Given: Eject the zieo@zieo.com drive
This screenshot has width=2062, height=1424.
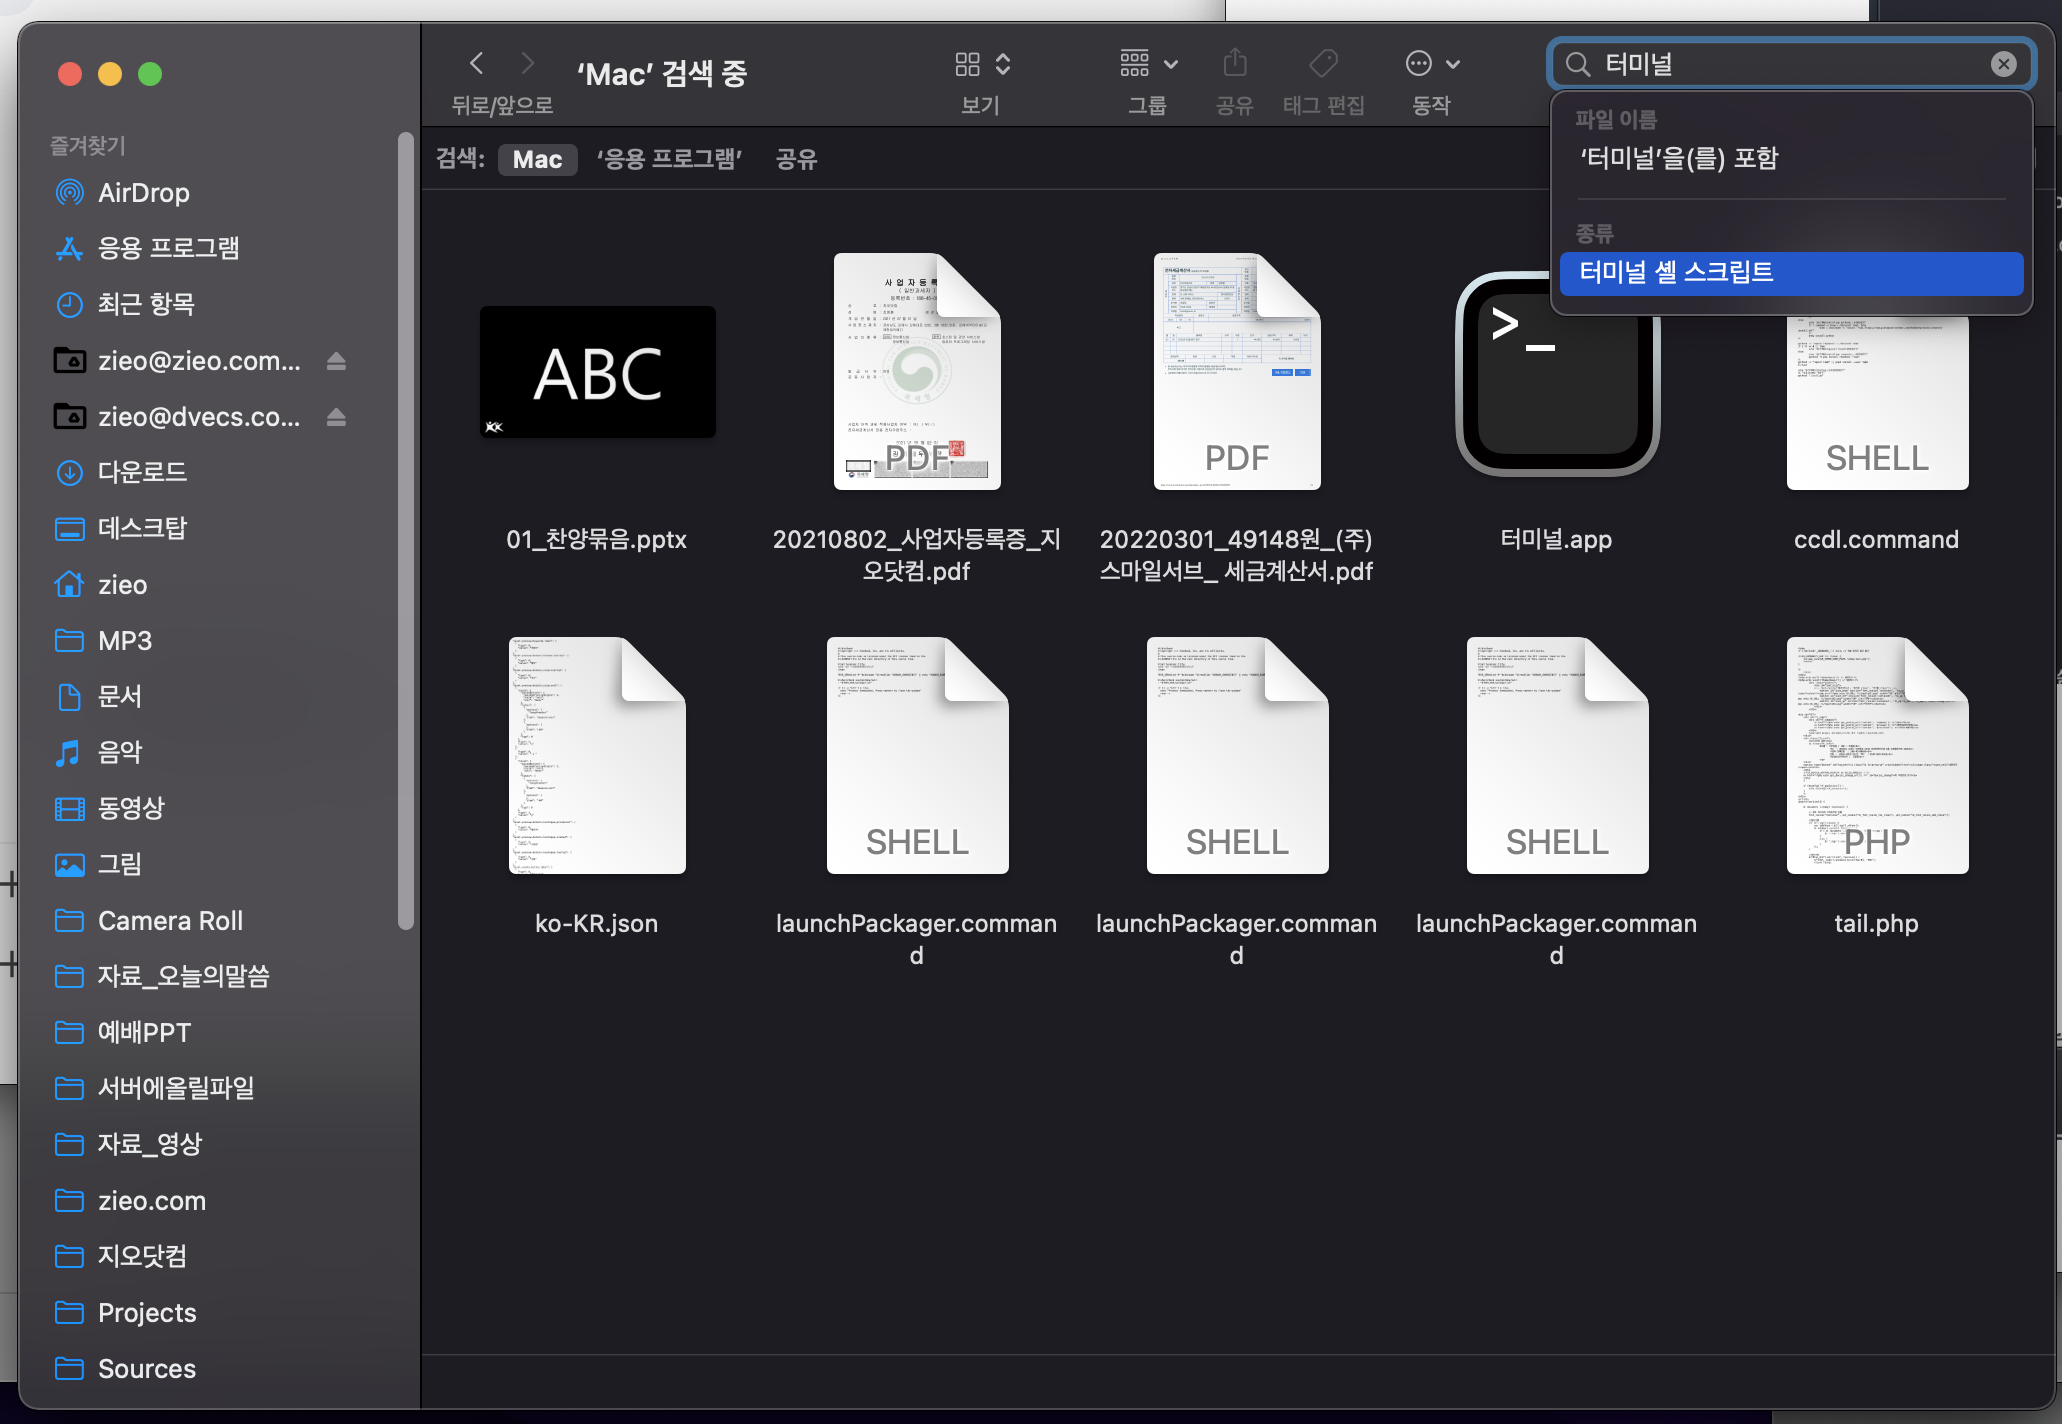Looking at the screenshot, I should (336, 361).
